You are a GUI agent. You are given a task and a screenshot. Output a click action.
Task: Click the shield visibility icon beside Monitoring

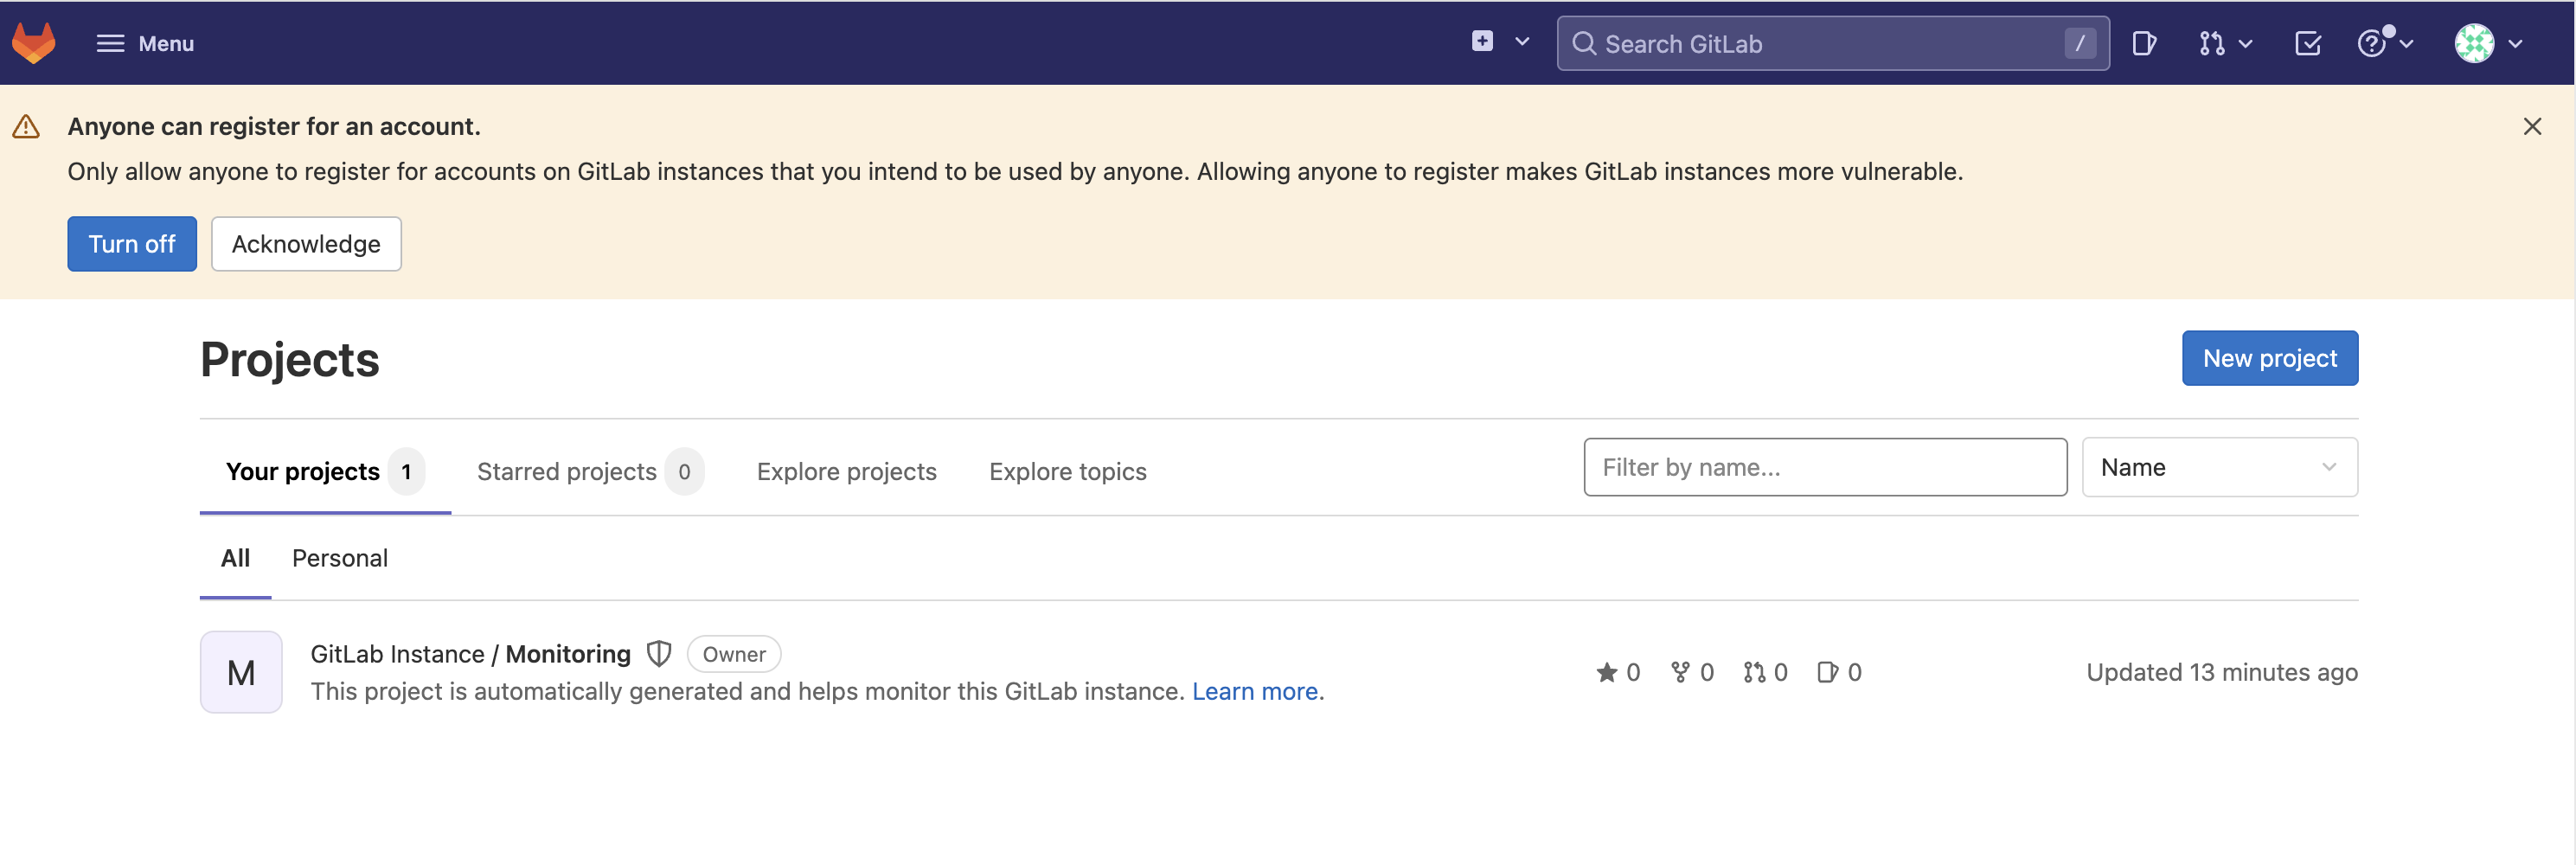(659, 654)
